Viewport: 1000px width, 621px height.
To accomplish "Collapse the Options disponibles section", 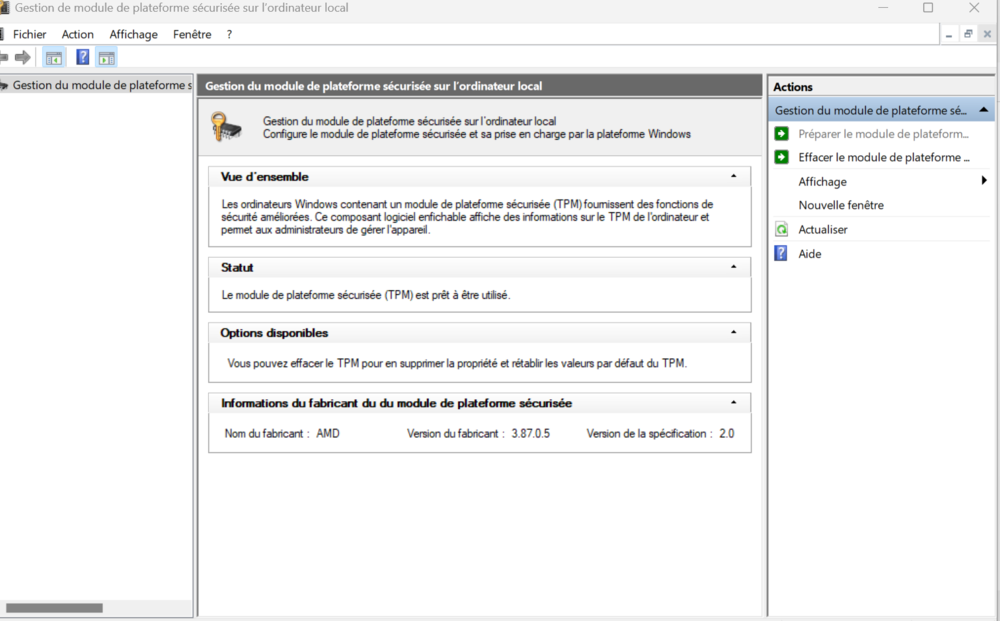I will click(734, 333).
